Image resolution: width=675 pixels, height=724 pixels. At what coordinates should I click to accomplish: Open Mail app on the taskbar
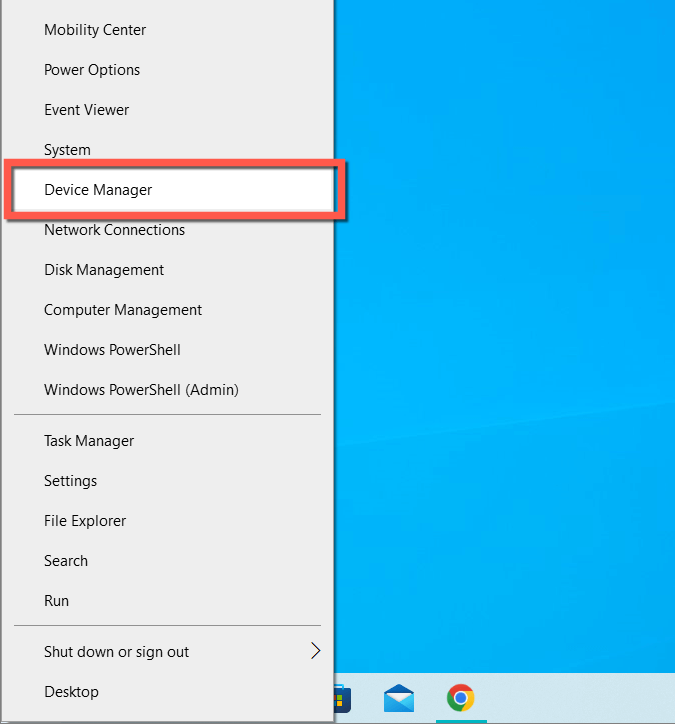pos(399,698)
